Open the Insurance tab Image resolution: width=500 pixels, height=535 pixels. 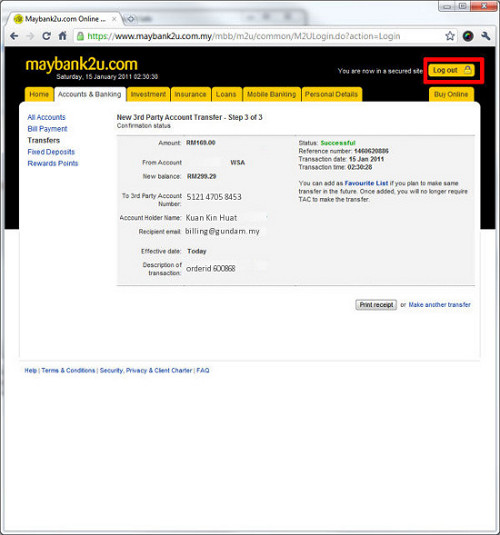coord(190,94)
